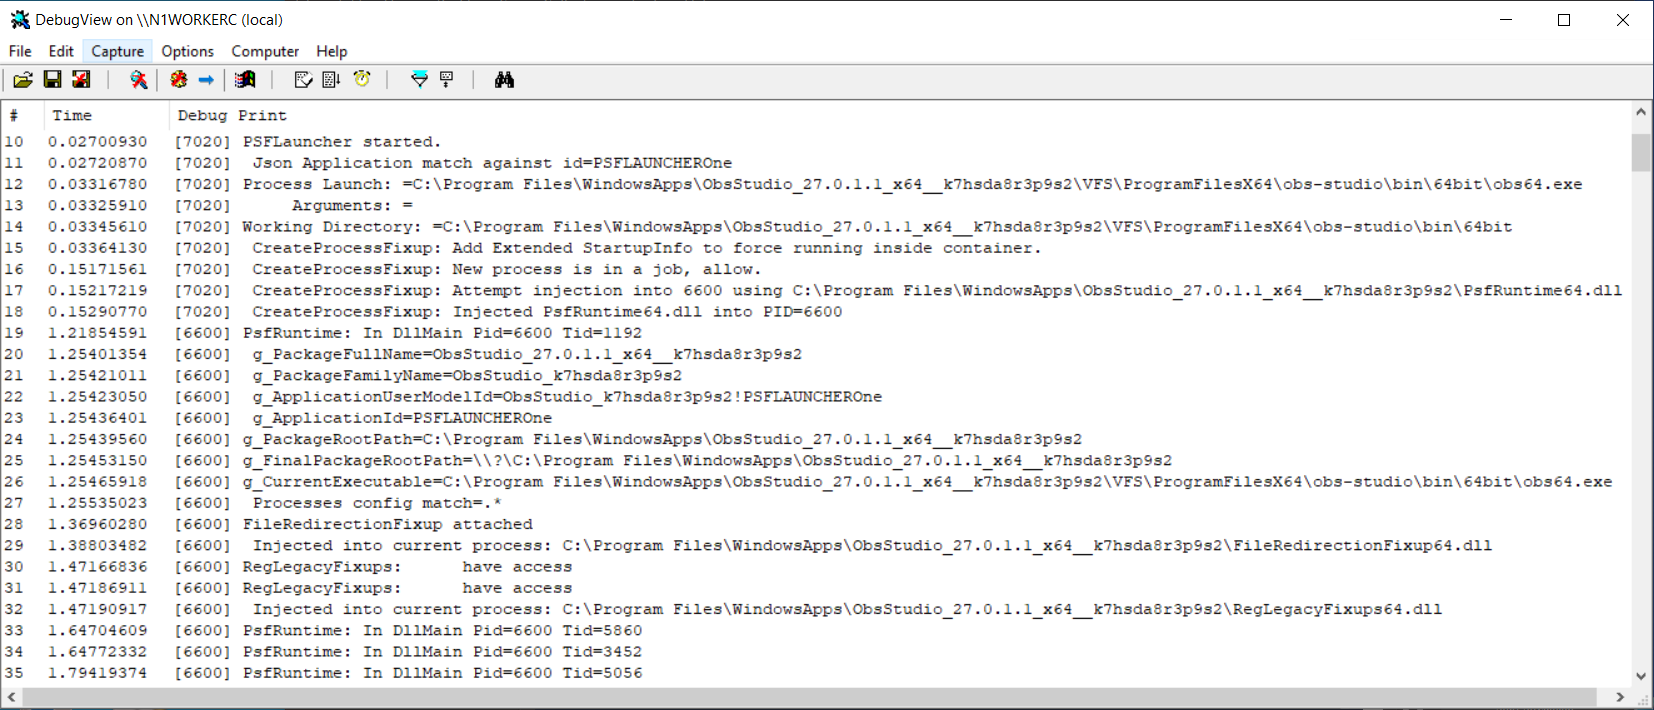Select the 'g_ApplicationUserModelId=' log line
This screenshot has width=1654, height=710.
817,397
